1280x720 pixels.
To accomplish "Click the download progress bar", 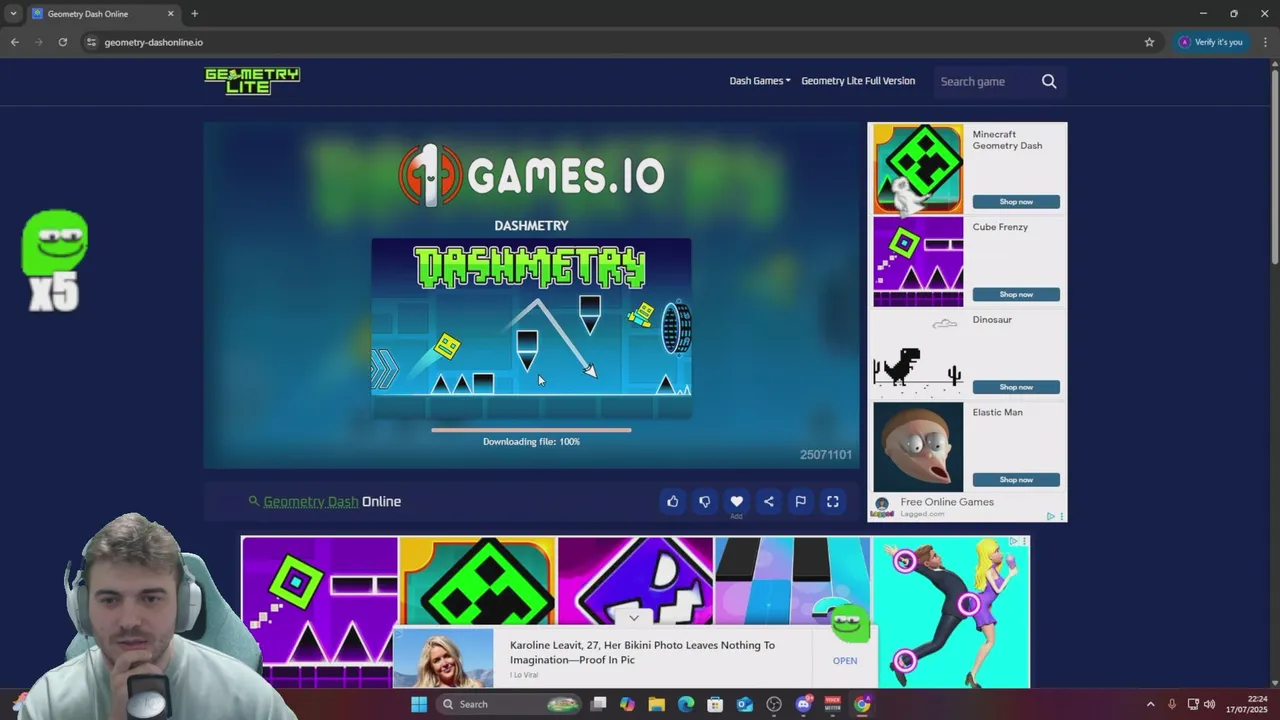I will [531, 430].
